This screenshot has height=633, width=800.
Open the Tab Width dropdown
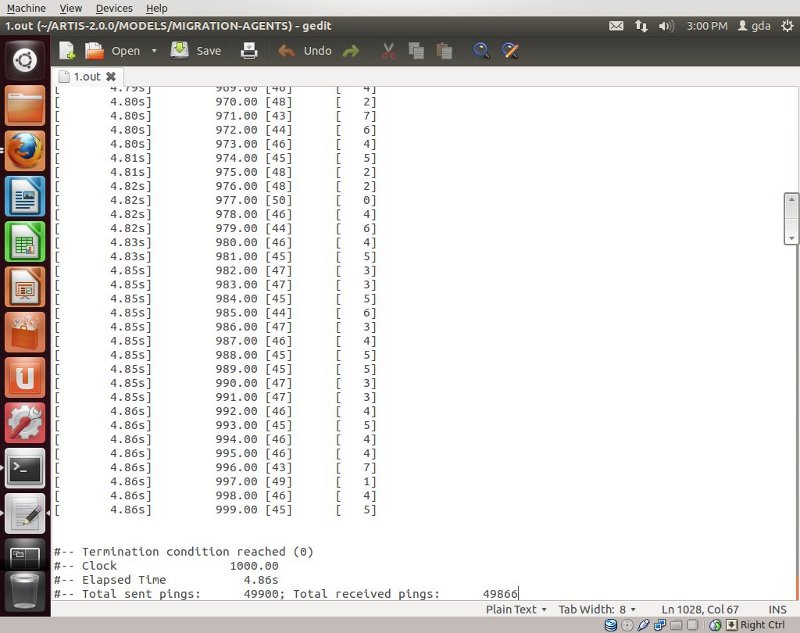pos(598,609)
